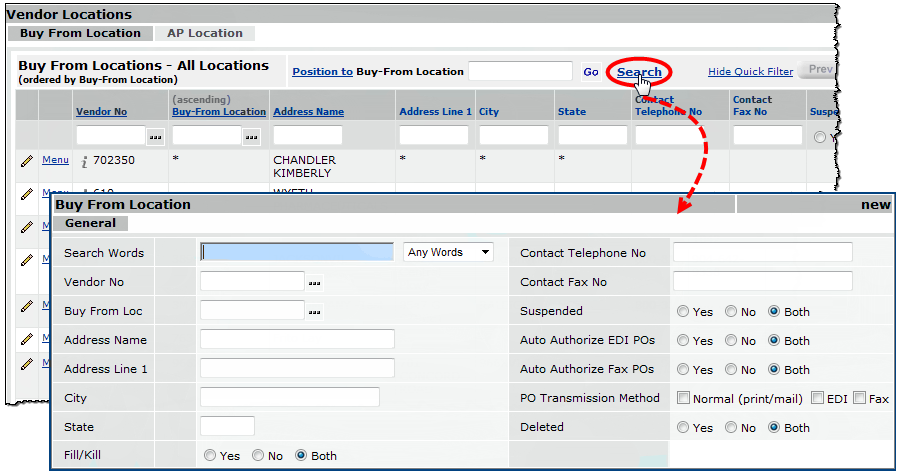Select Yes for Suspended option

[683, 312]
